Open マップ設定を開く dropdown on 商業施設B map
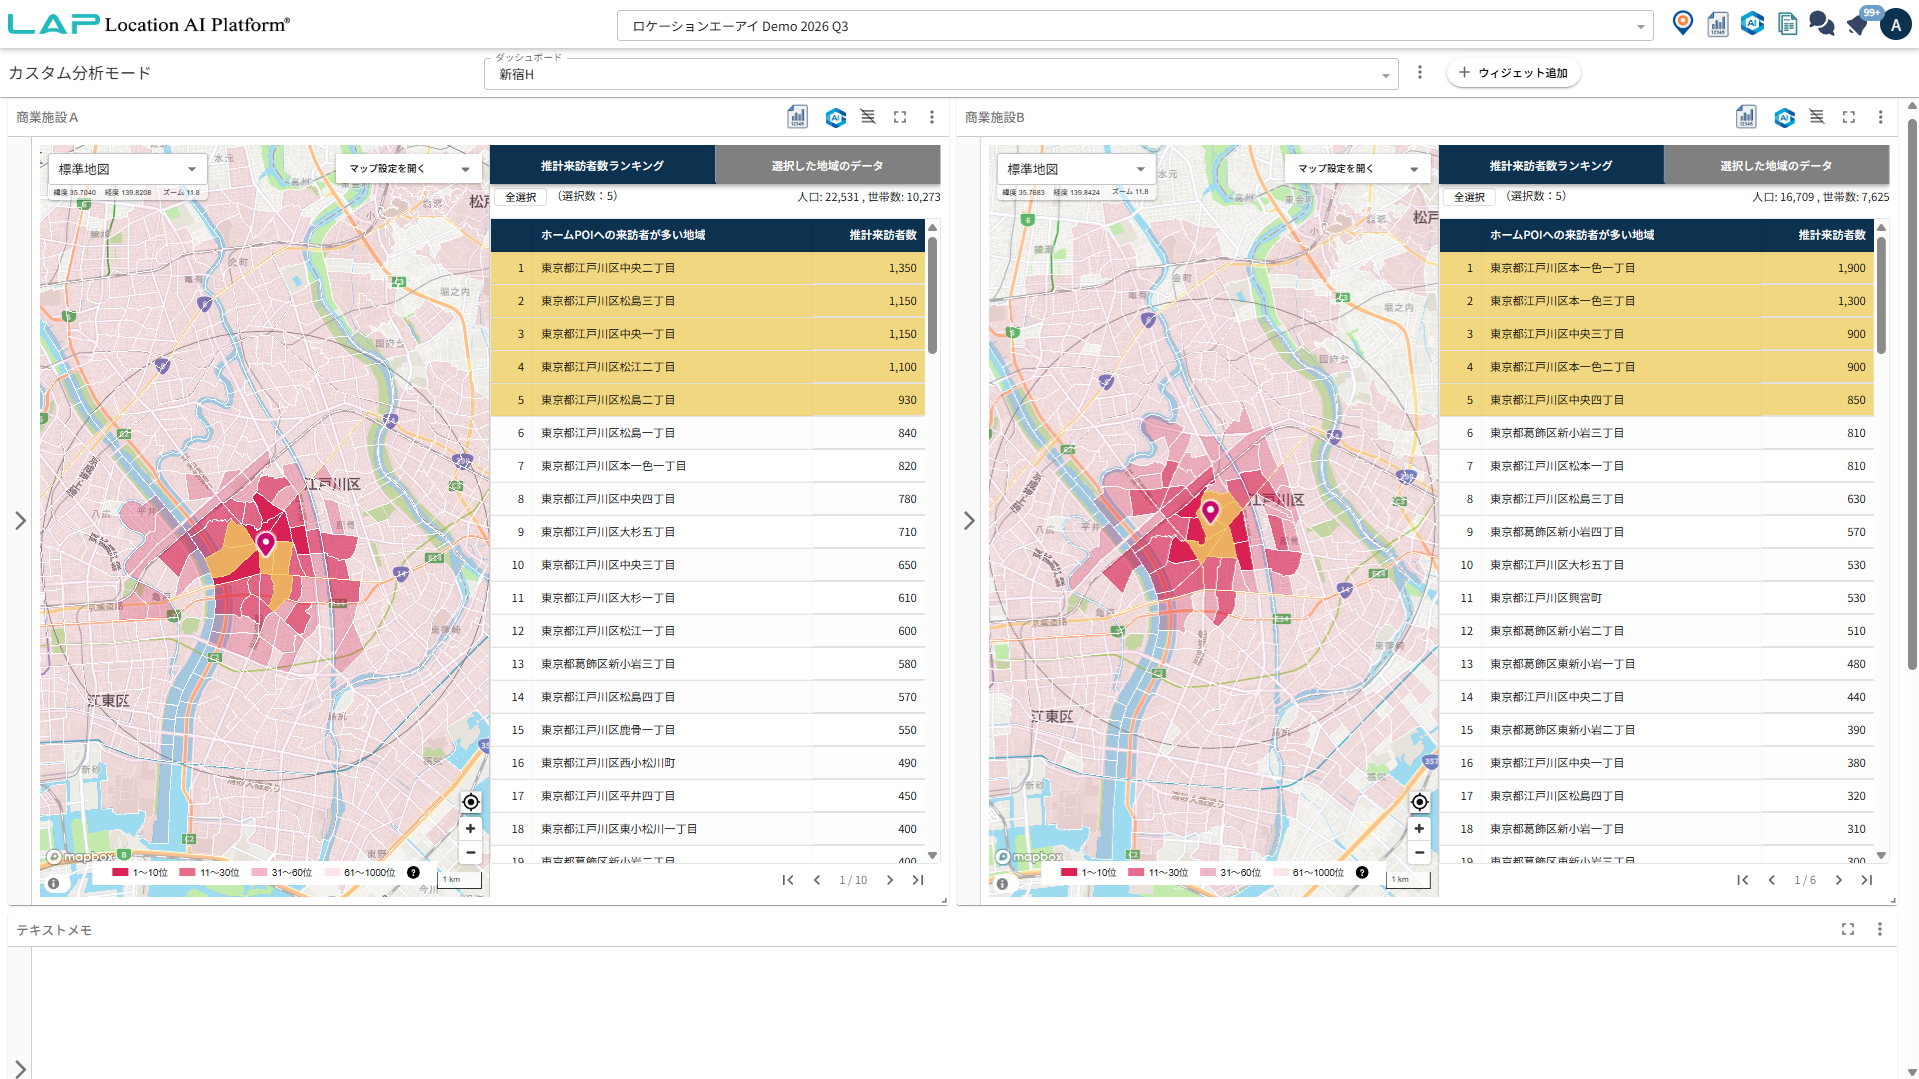The height and width of the screenshot is (1079, 1919). (x=1357, y=169)
